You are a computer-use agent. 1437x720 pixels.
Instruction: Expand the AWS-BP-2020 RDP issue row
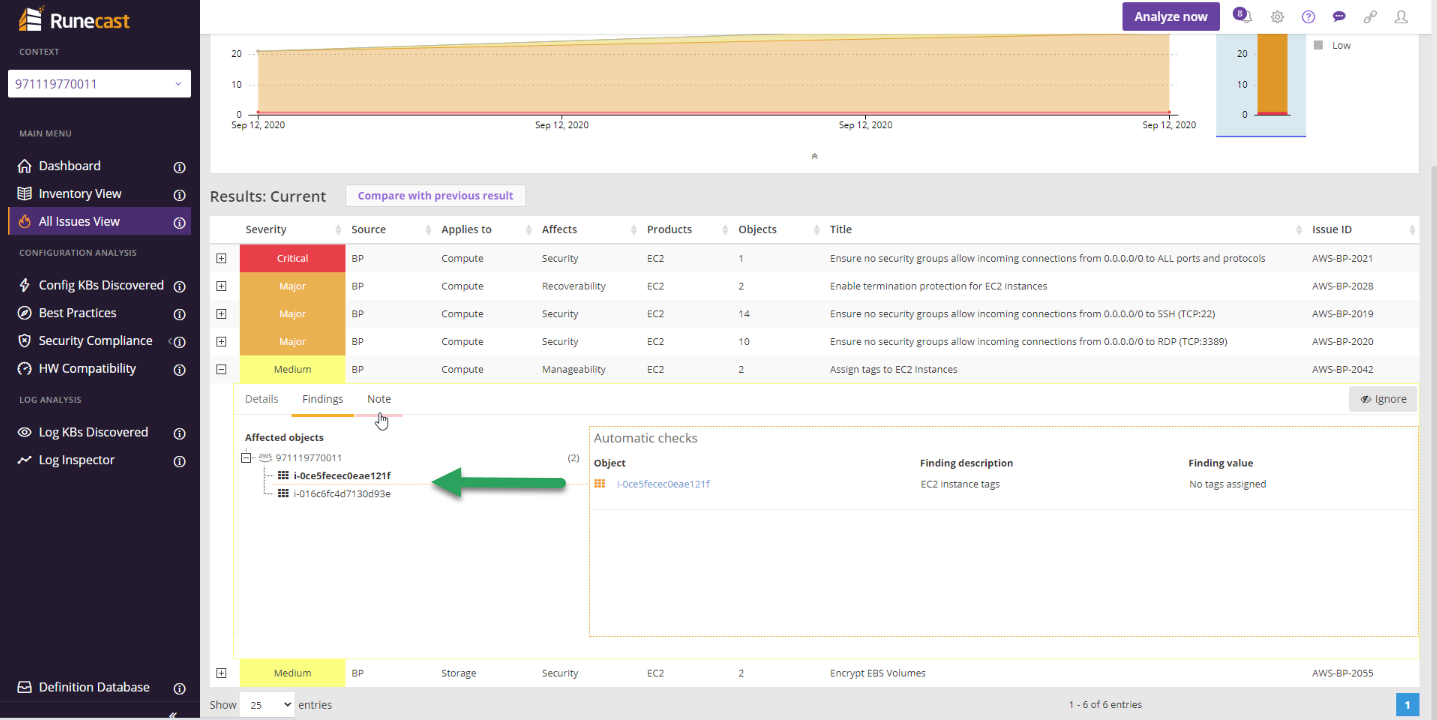(x=221, y=342)
